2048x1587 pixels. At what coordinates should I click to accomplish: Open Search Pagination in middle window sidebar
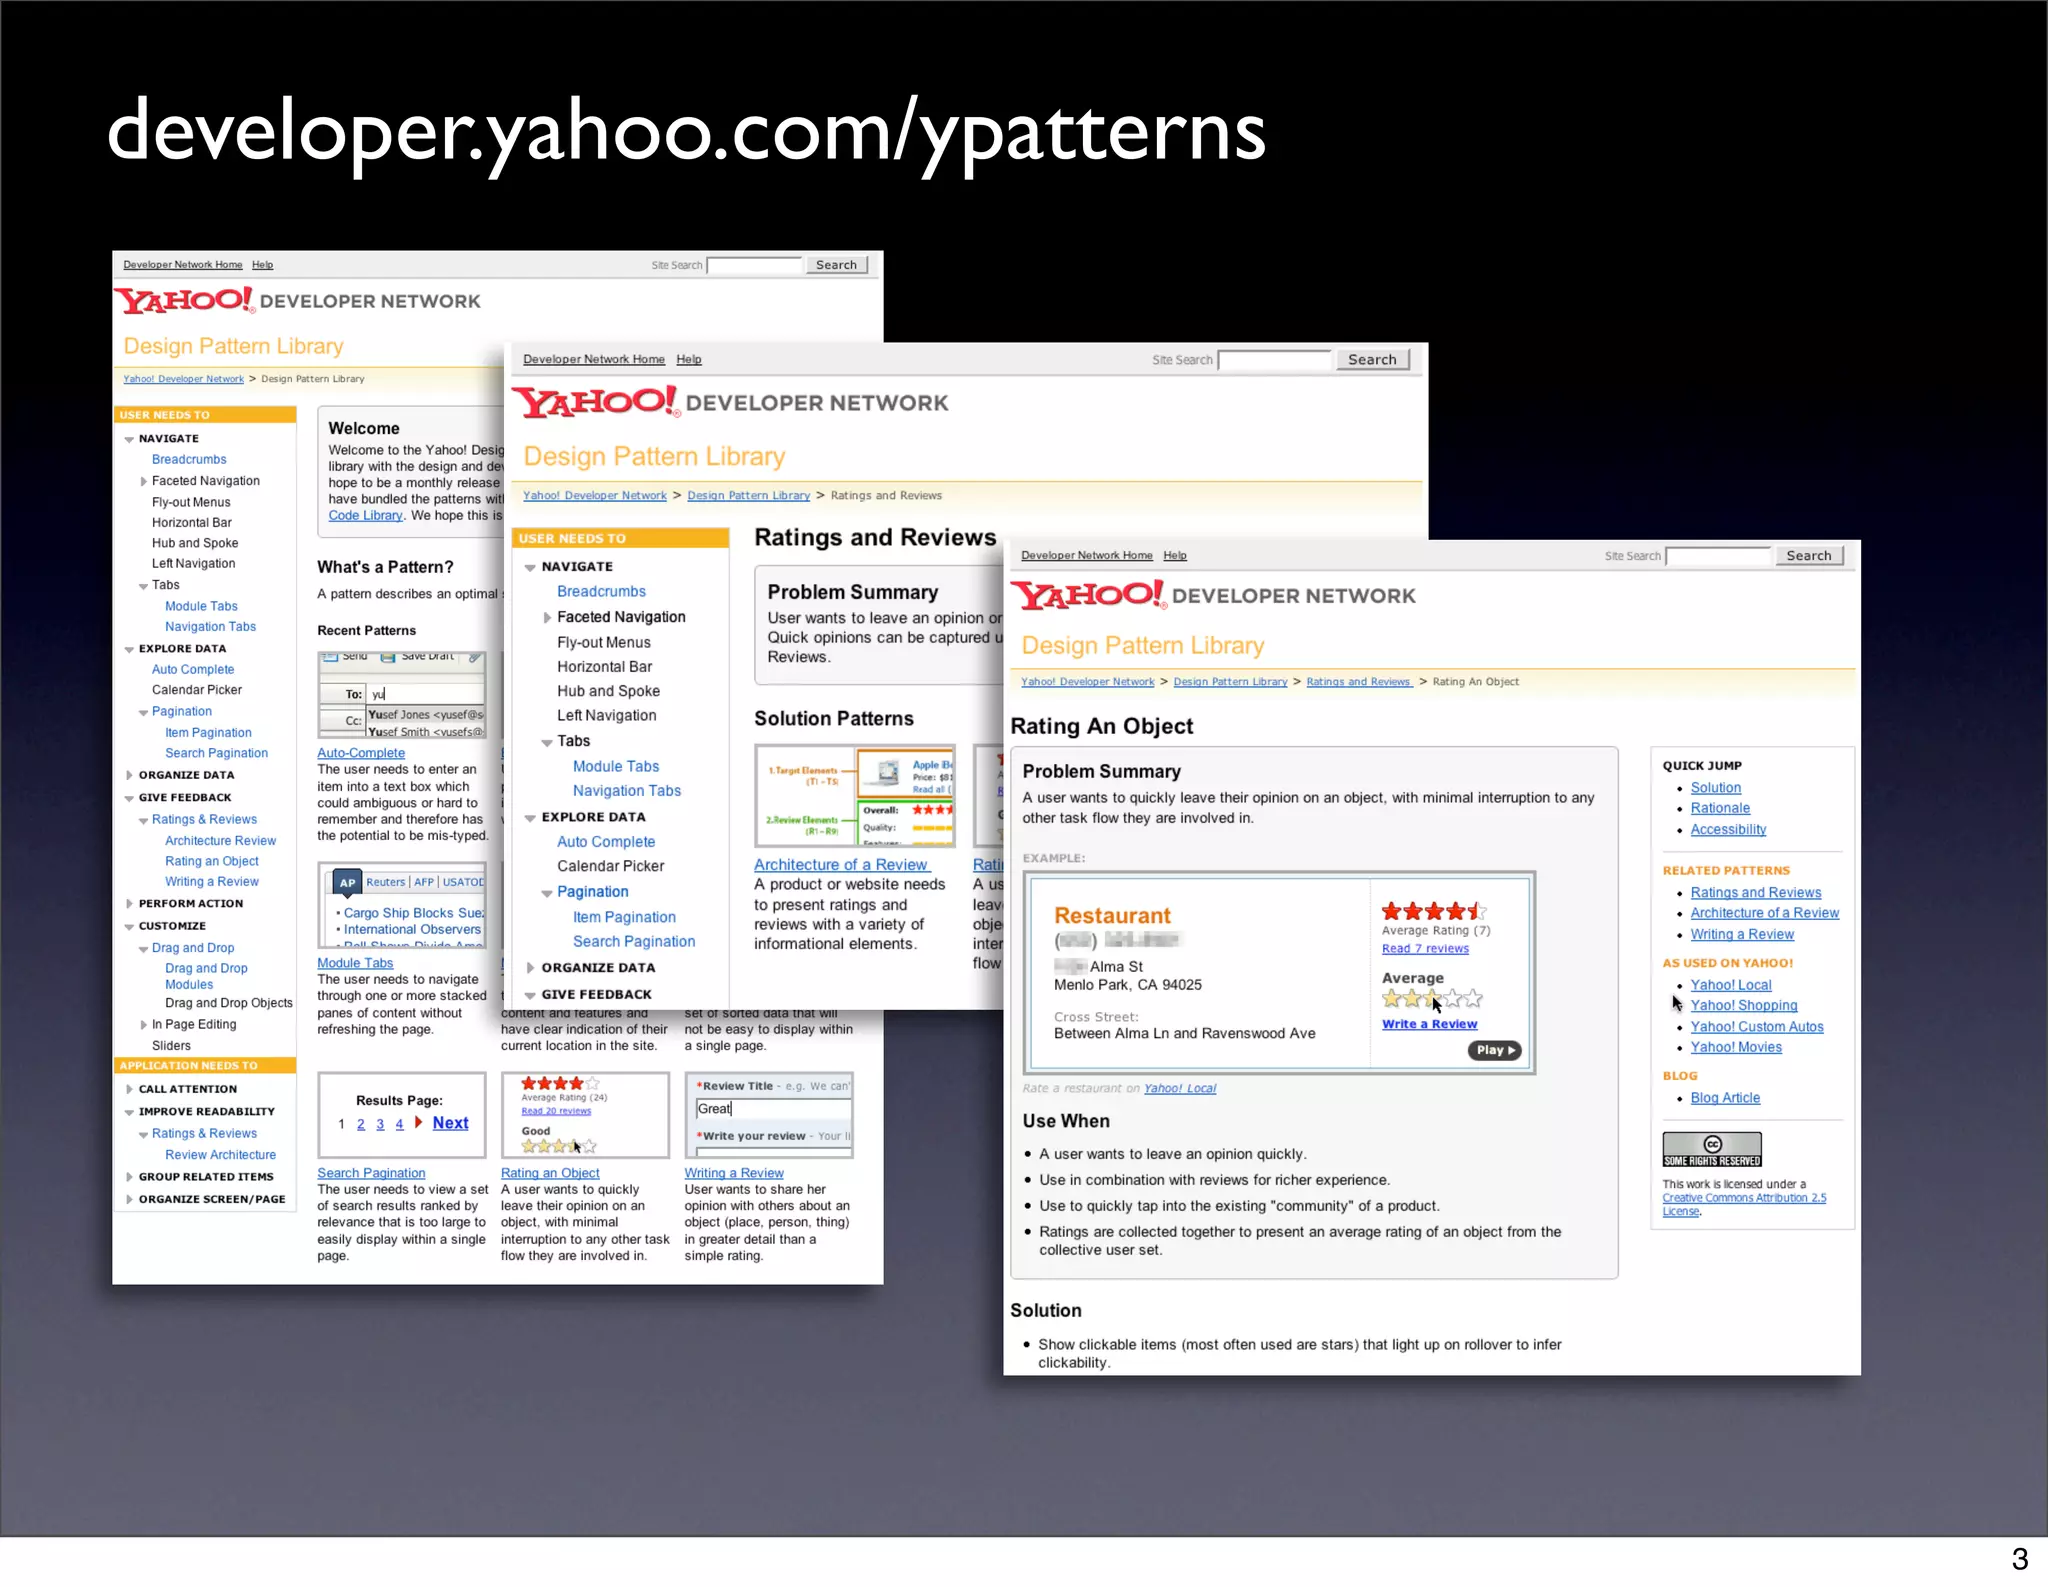[x=634, y=942]
